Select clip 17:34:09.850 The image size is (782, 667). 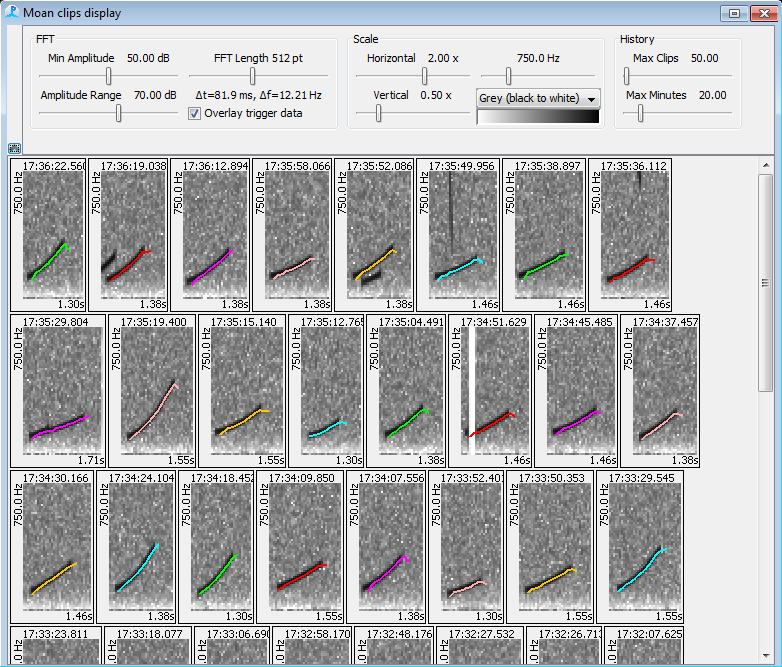point(300,547)
